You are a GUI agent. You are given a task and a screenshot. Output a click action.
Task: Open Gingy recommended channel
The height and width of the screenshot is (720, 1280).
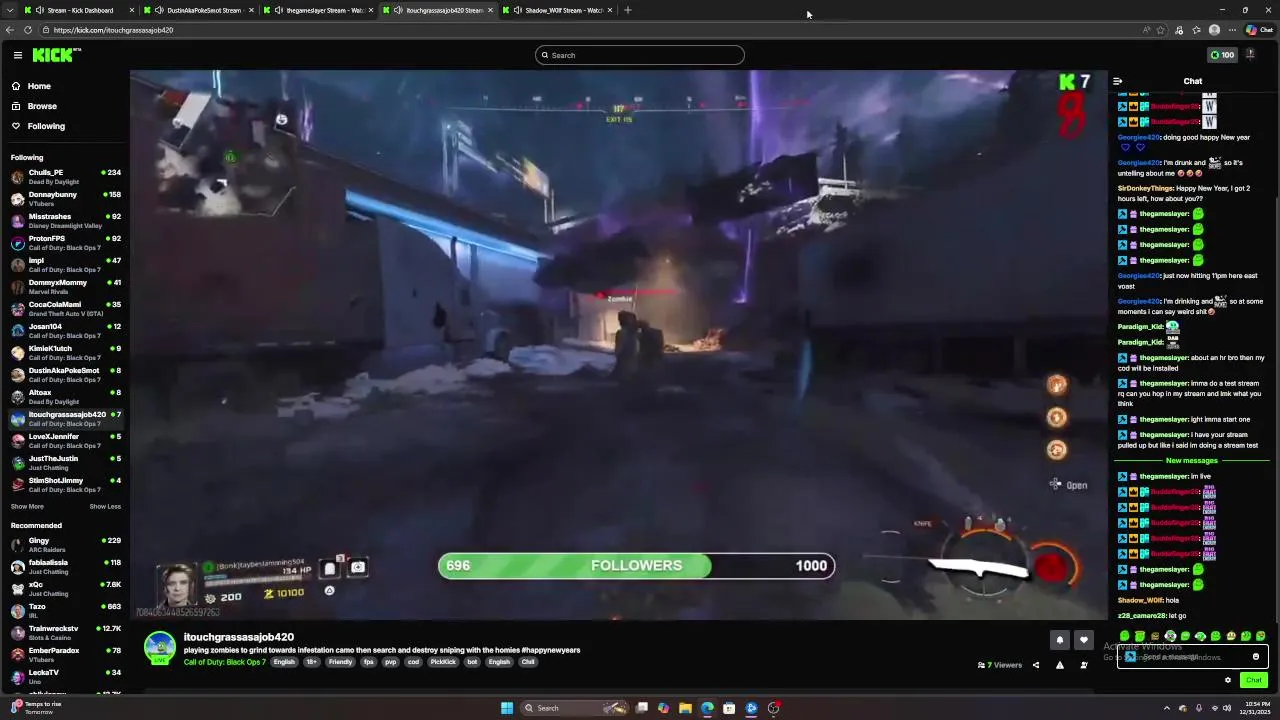point(65,544)
